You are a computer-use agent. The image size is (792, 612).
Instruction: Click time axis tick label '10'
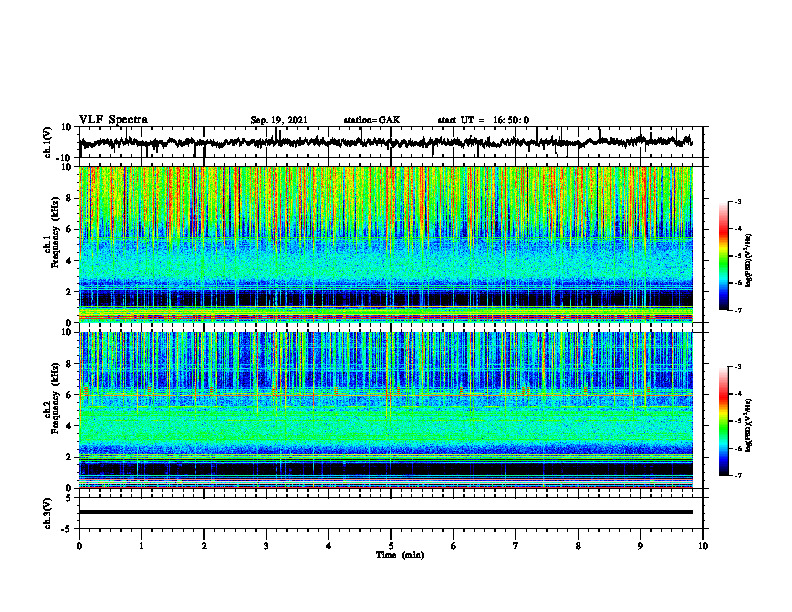(x=703, y=546)
